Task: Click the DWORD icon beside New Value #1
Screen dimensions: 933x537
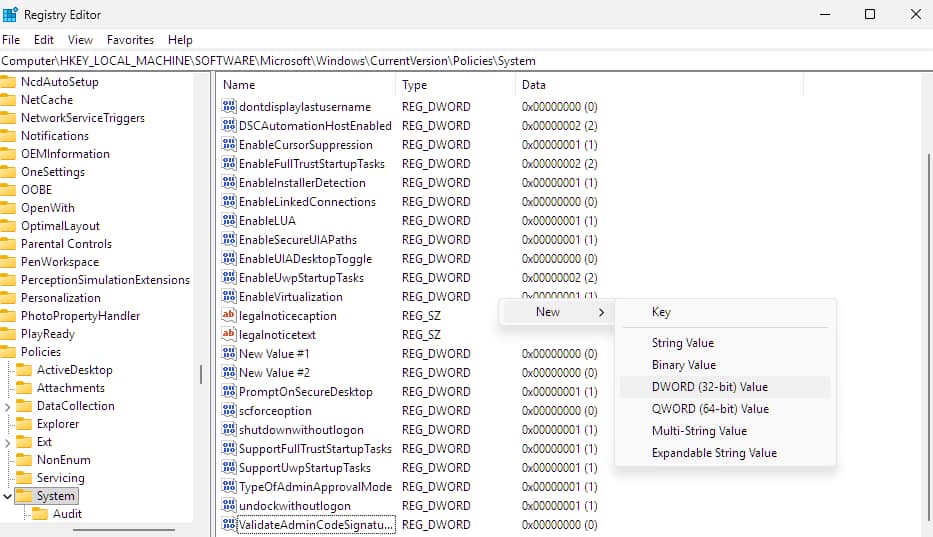Action: tap(229, 354)
